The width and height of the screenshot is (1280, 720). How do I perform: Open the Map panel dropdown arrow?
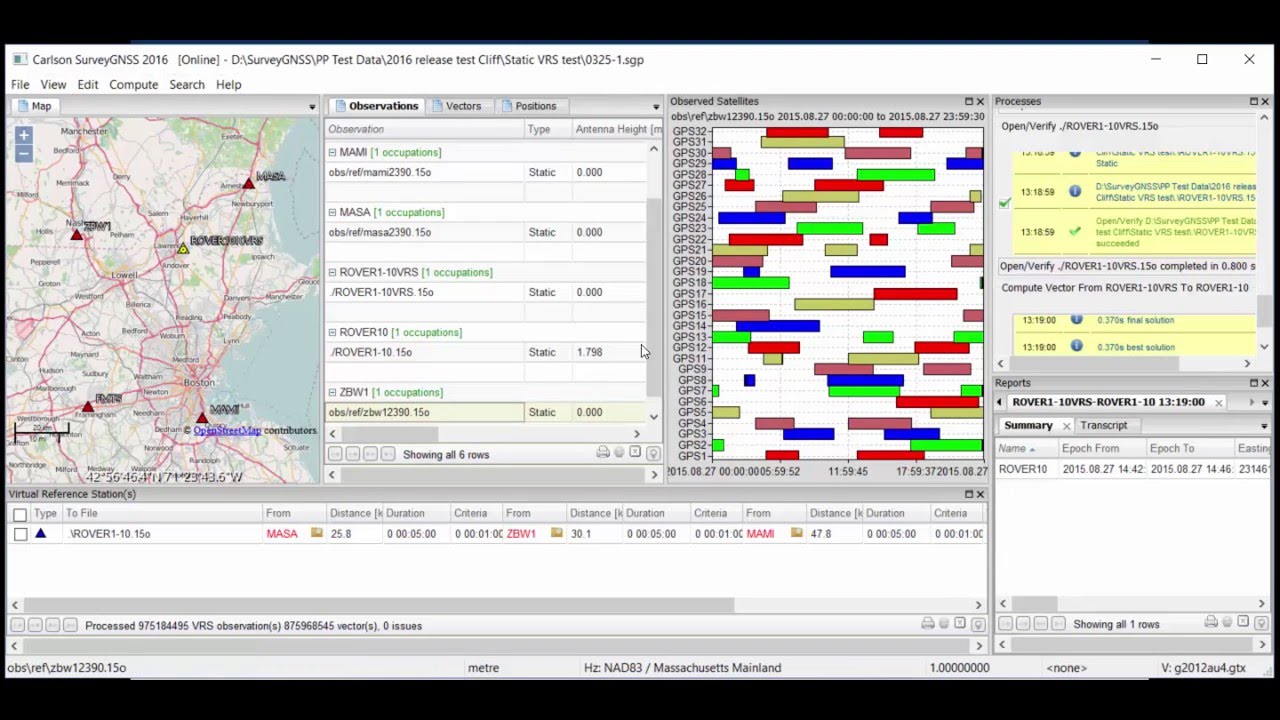point(312,106)
